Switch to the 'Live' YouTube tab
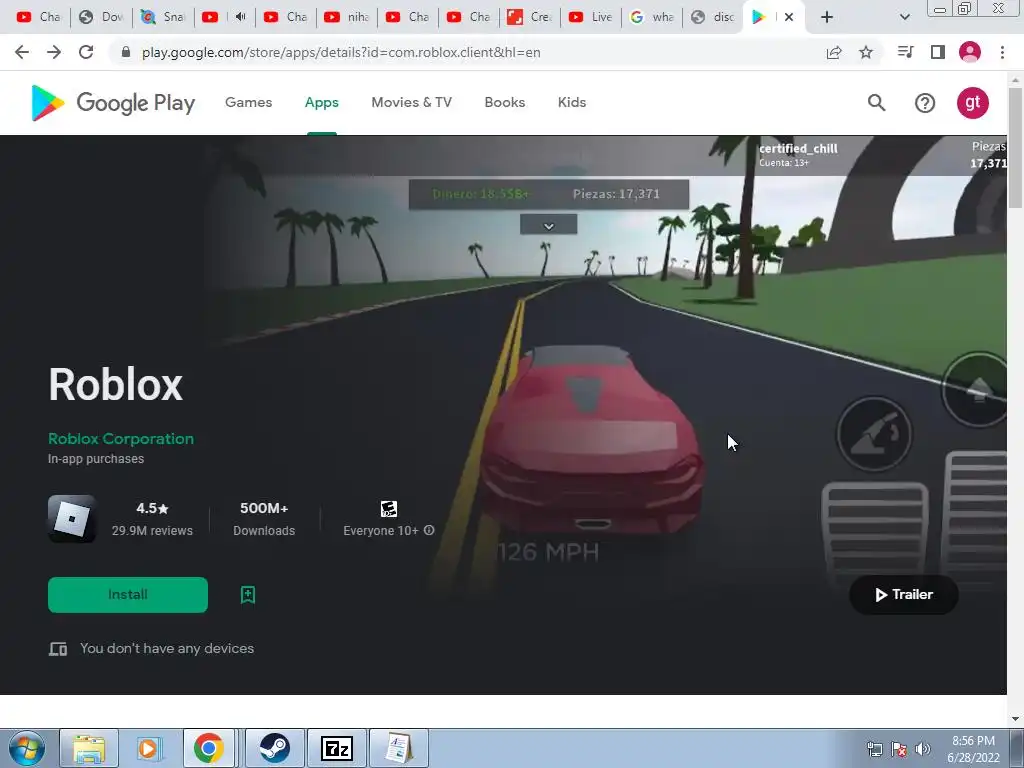Viewport: 1024px width, 768px height. [x=590, y=17]
